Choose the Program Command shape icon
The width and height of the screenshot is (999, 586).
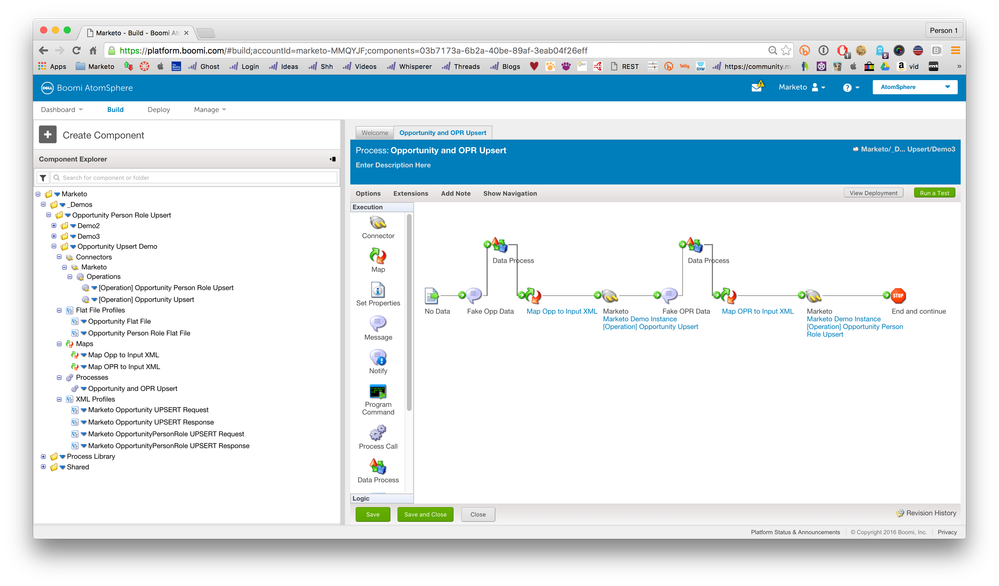pos(378,392)
